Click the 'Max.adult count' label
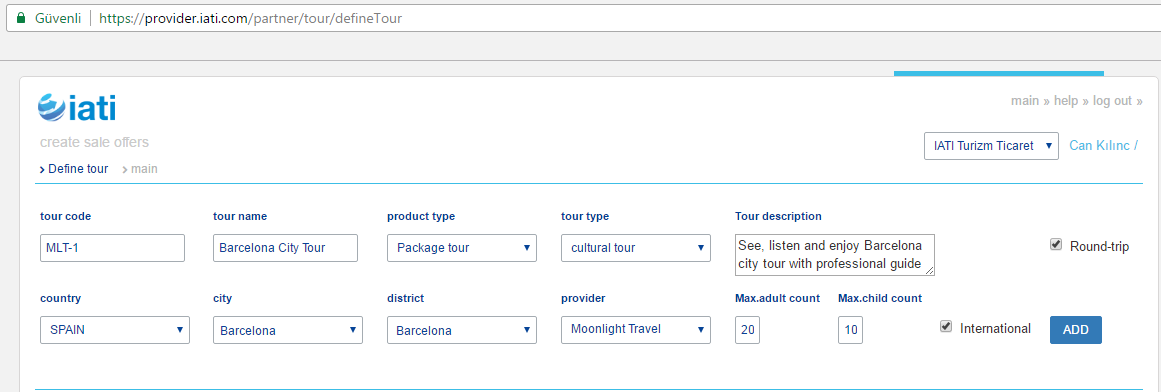The height and width of the screenshot is (392, 1161). [x=777, y=299]
